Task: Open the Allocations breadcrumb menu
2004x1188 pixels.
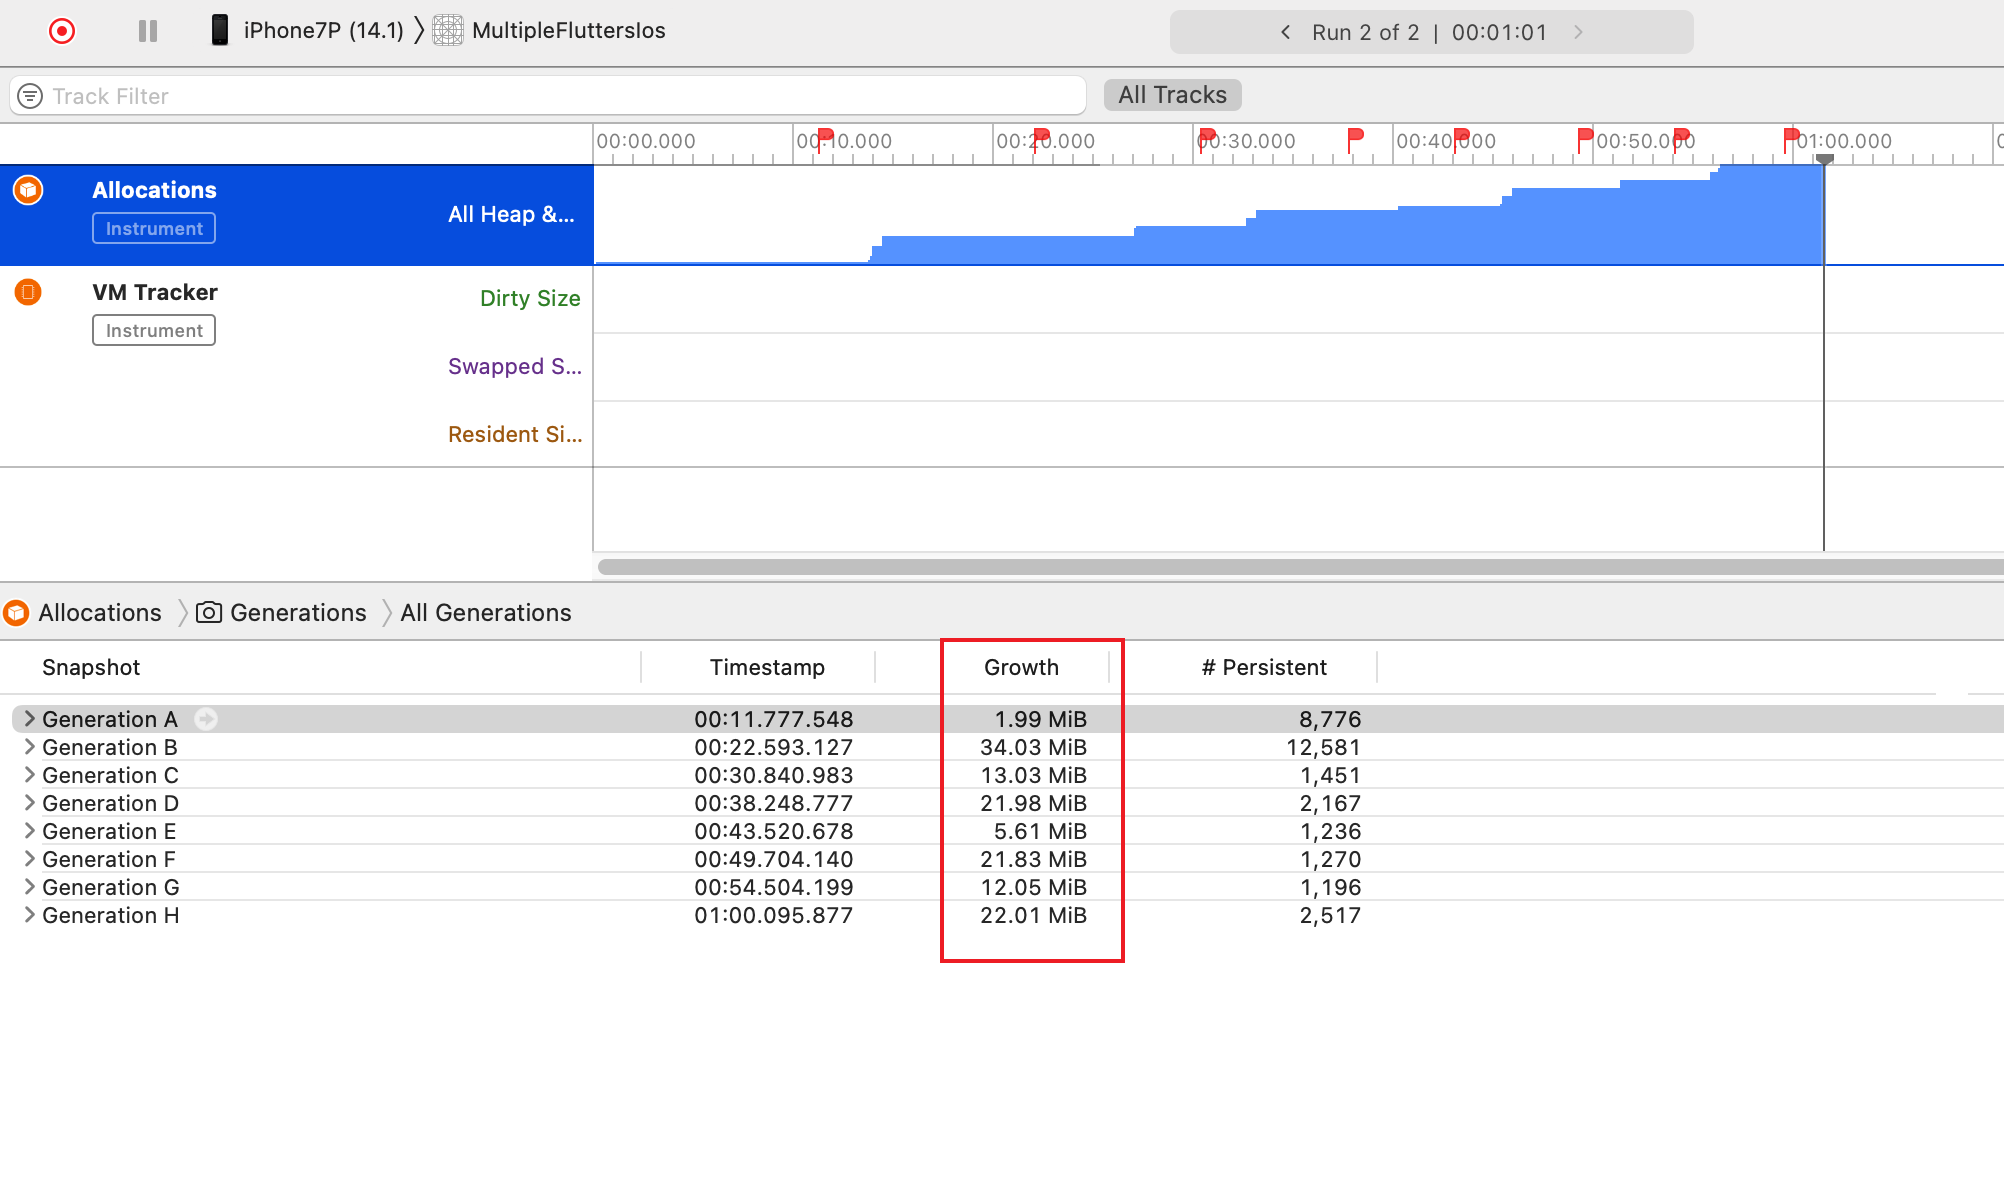Action: (x=99, y=612)
